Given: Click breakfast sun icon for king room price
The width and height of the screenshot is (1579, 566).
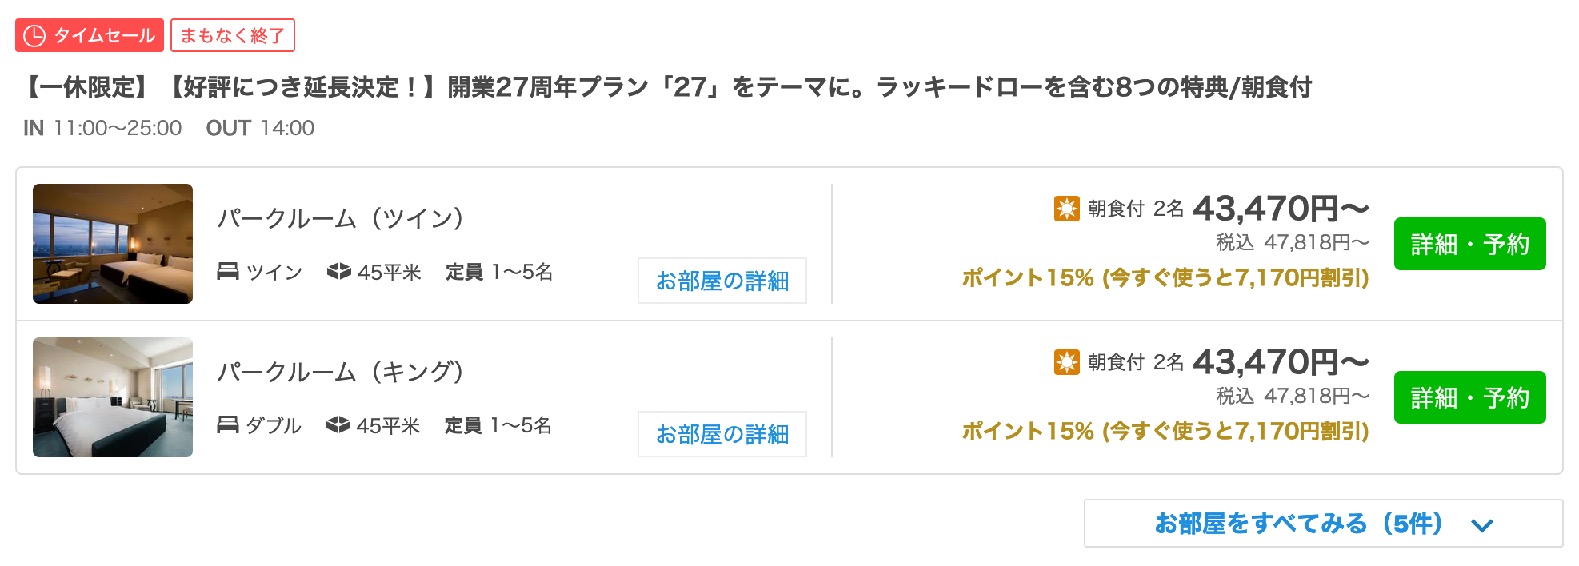Looking at the screenshot, I should [x=1067, y=362].
